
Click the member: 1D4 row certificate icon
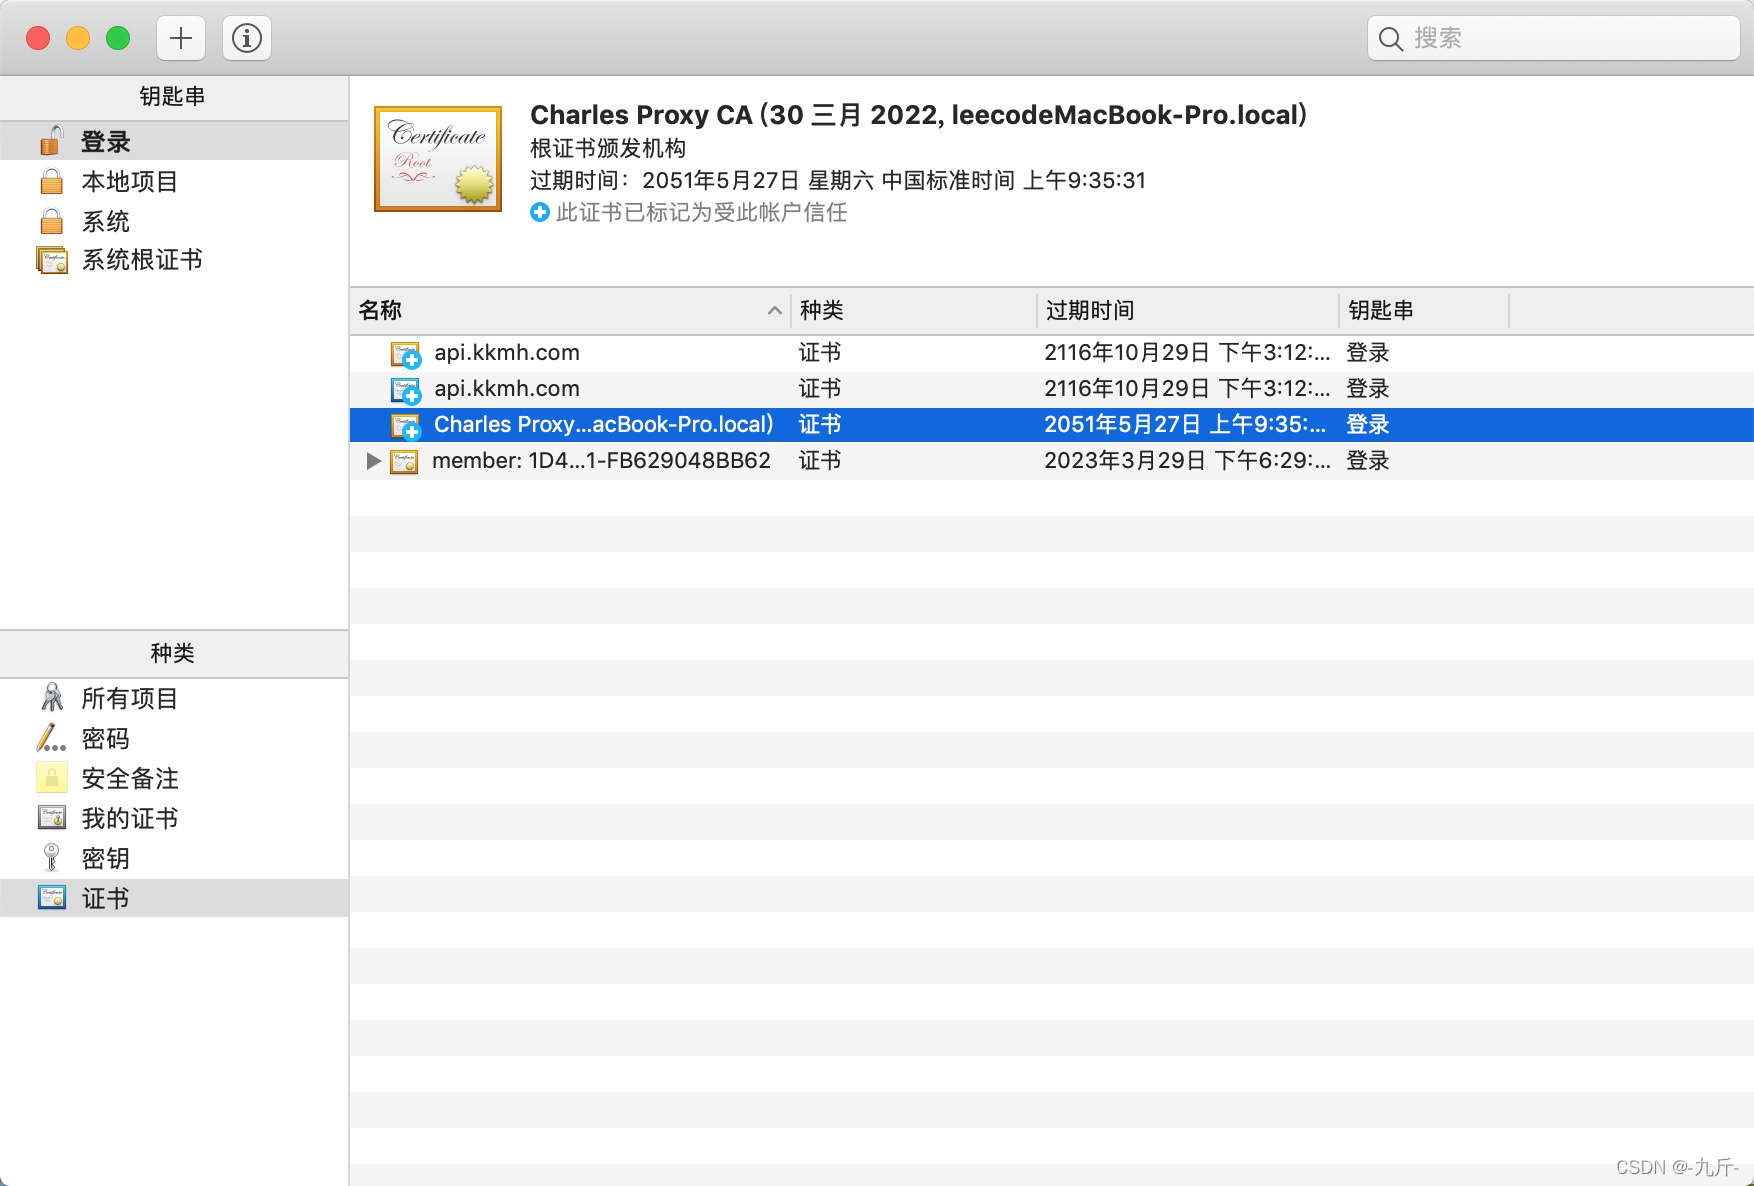coord(404,461)
